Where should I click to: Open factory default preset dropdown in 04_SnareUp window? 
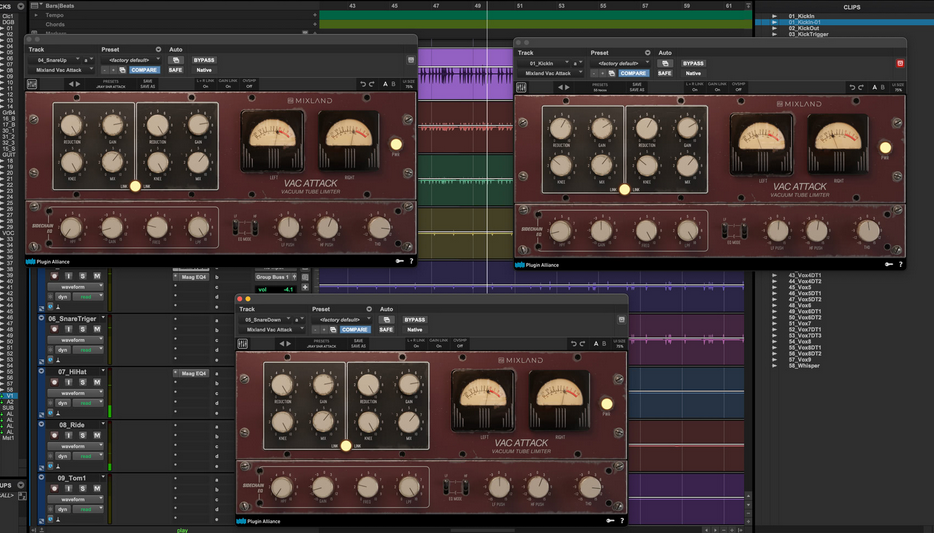pyautogui.click(x=130, y=60)
